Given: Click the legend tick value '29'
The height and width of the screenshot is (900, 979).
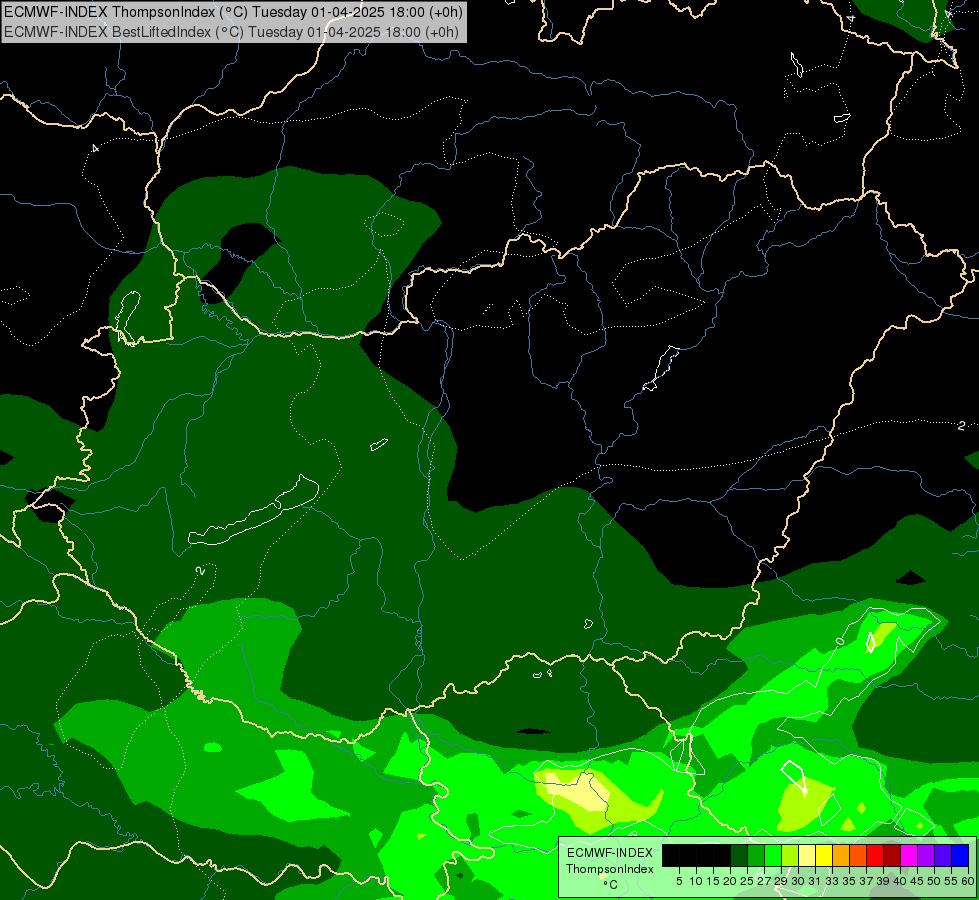Looking at the screenshot, I should [781, 881].
